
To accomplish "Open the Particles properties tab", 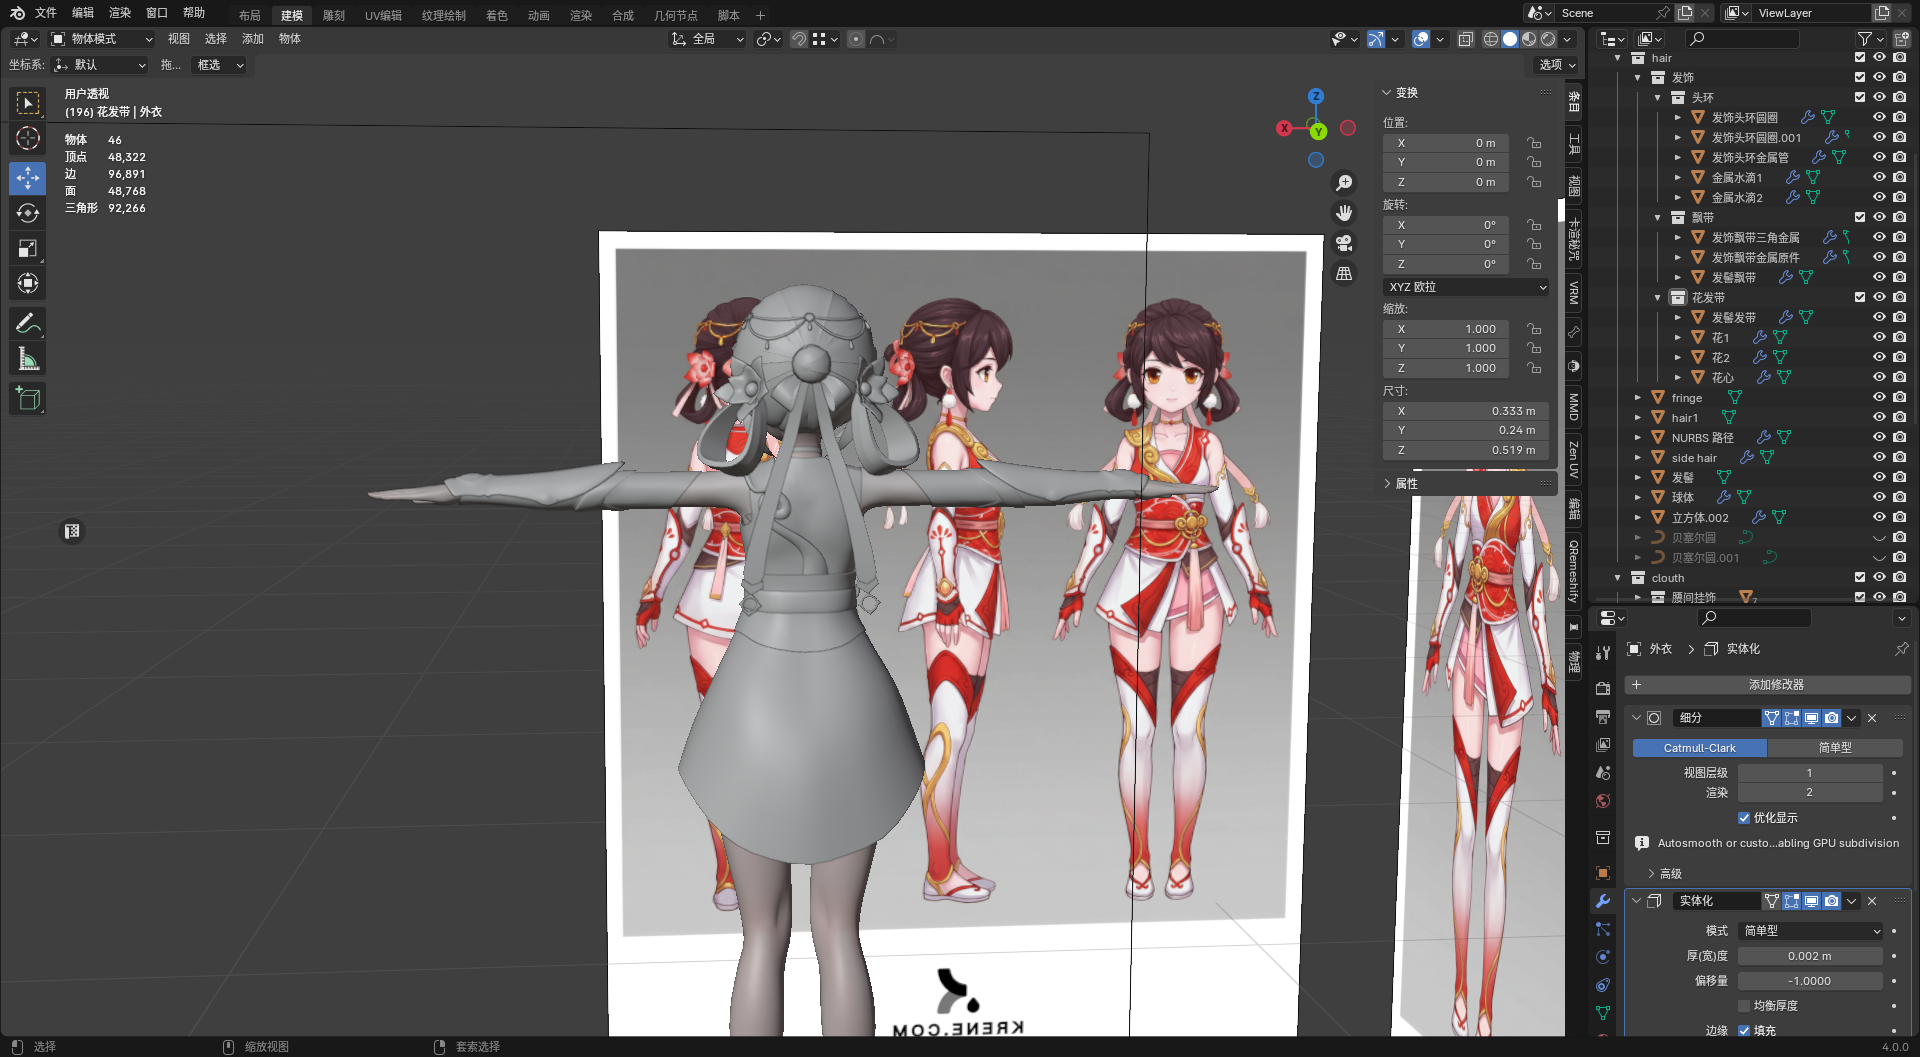I will (1603, 929).
